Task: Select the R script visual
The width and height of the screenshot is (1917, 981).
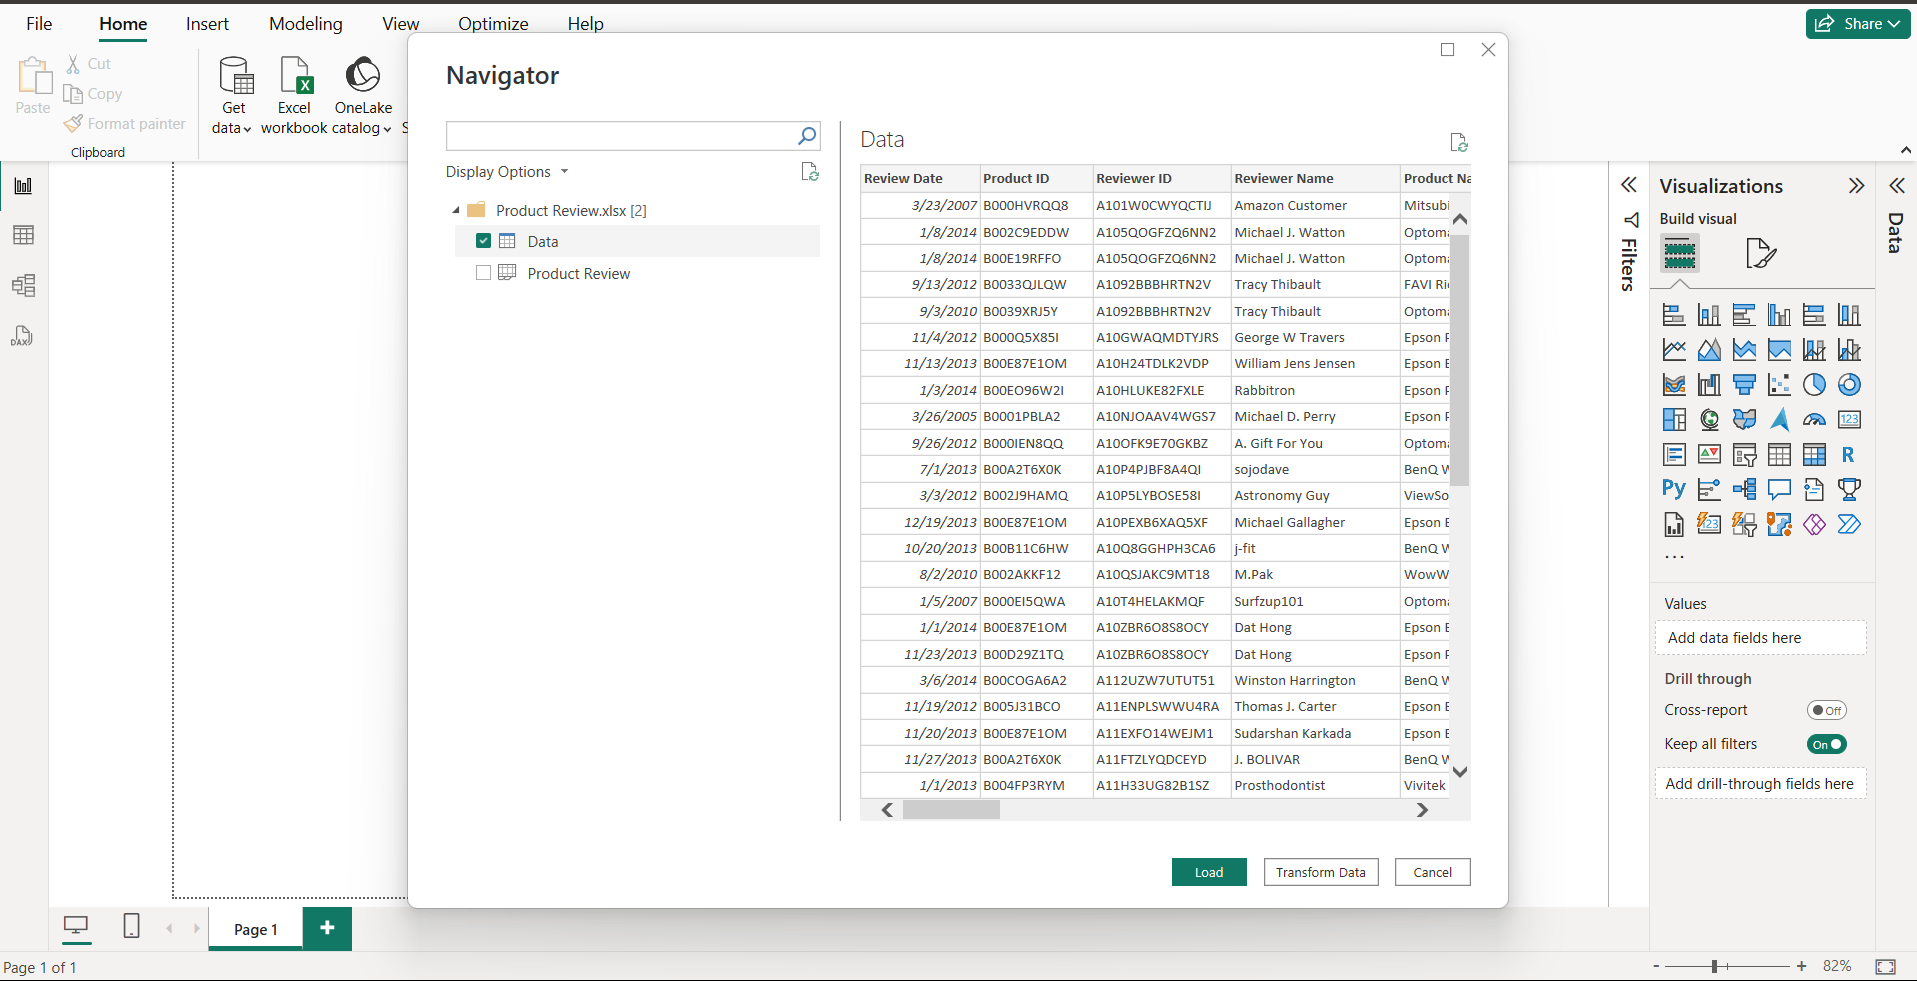Action: pos(1849,455)
